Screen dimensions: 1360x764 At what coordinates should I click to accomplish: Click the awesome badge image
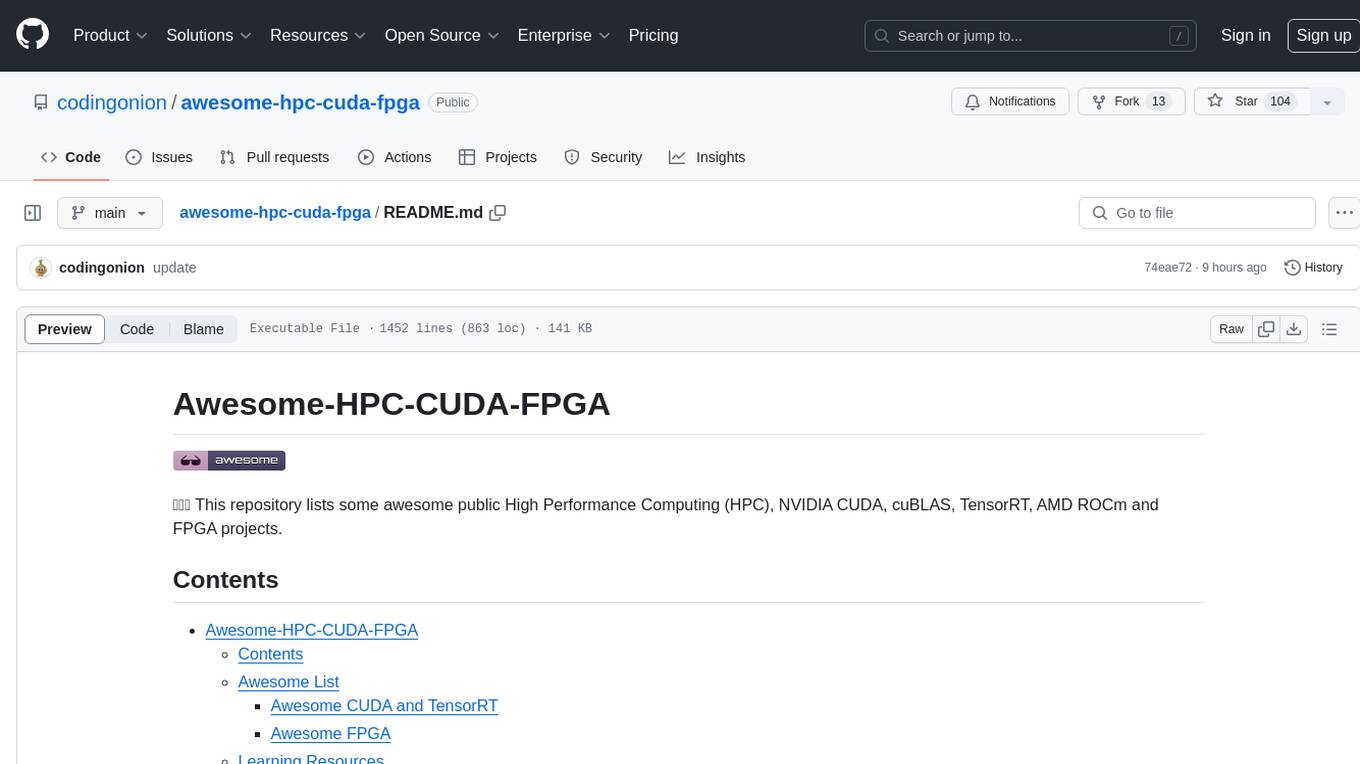(229, 460)
